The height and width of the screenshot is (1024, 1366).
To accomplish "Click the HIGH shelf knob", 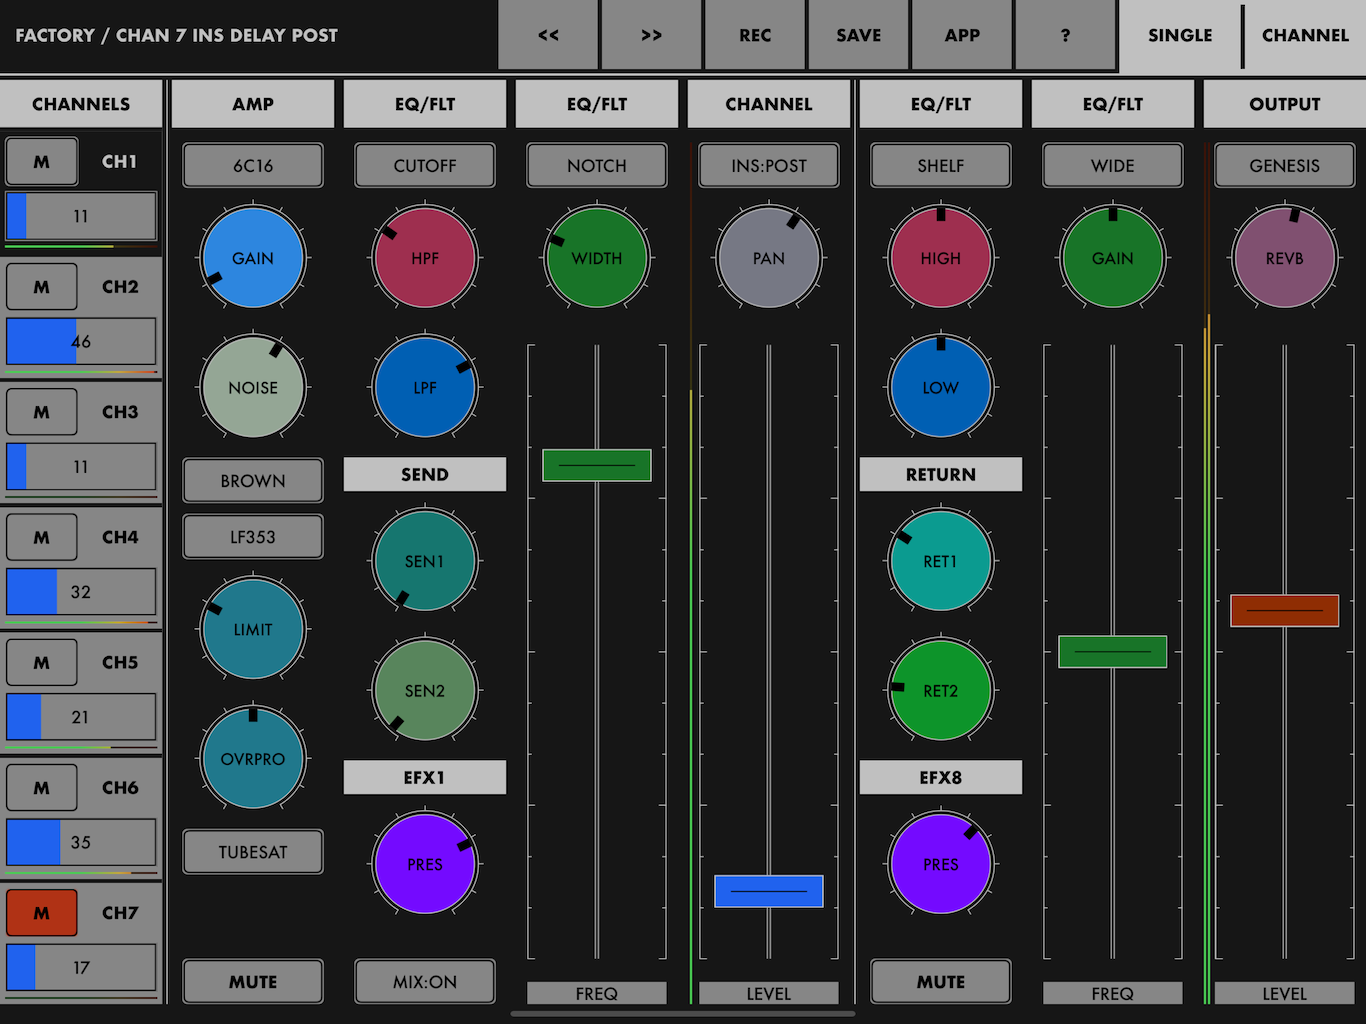I will pos(941,258).
